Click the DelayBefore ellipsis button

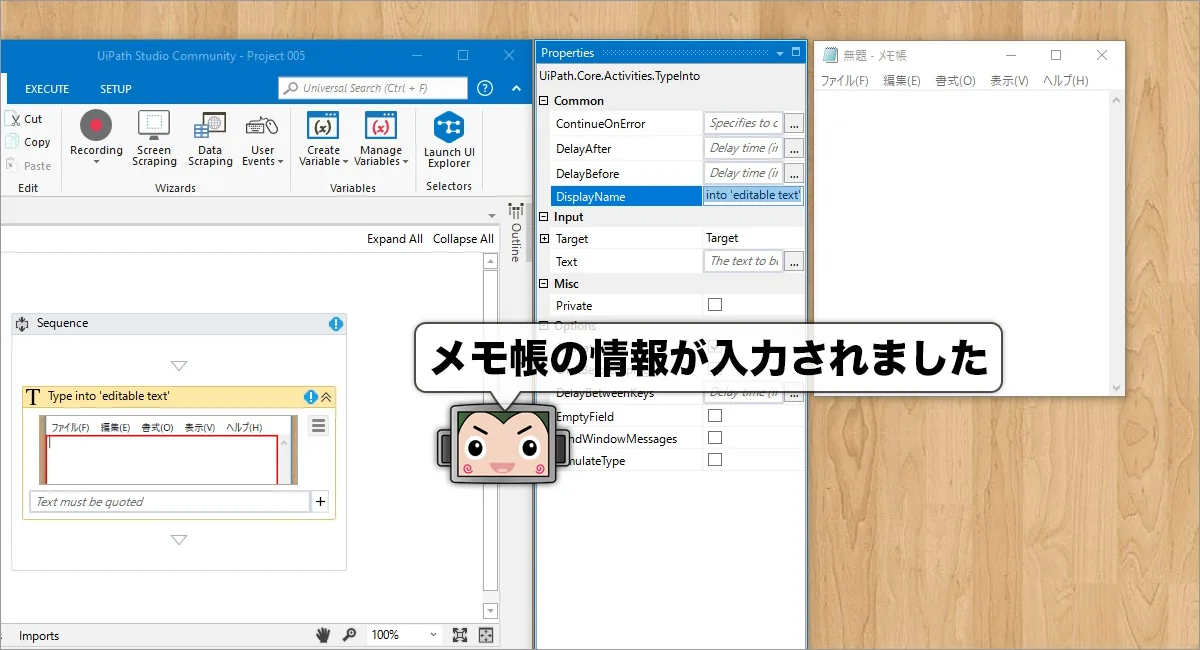tap(794, 173)
